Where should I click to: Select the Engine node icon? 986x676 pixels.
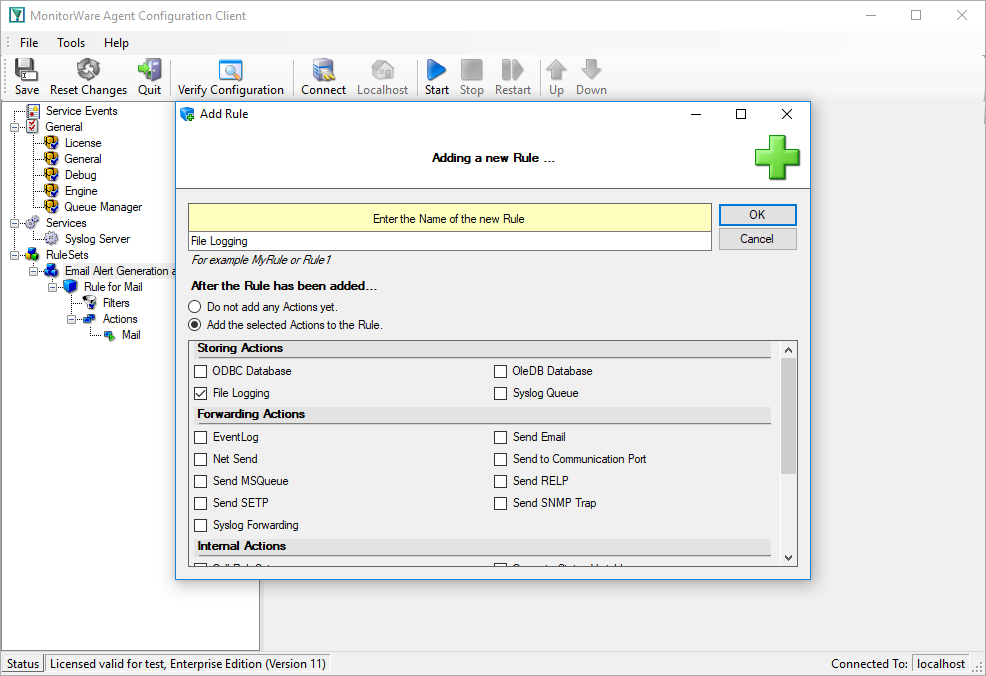click(52, 191)
